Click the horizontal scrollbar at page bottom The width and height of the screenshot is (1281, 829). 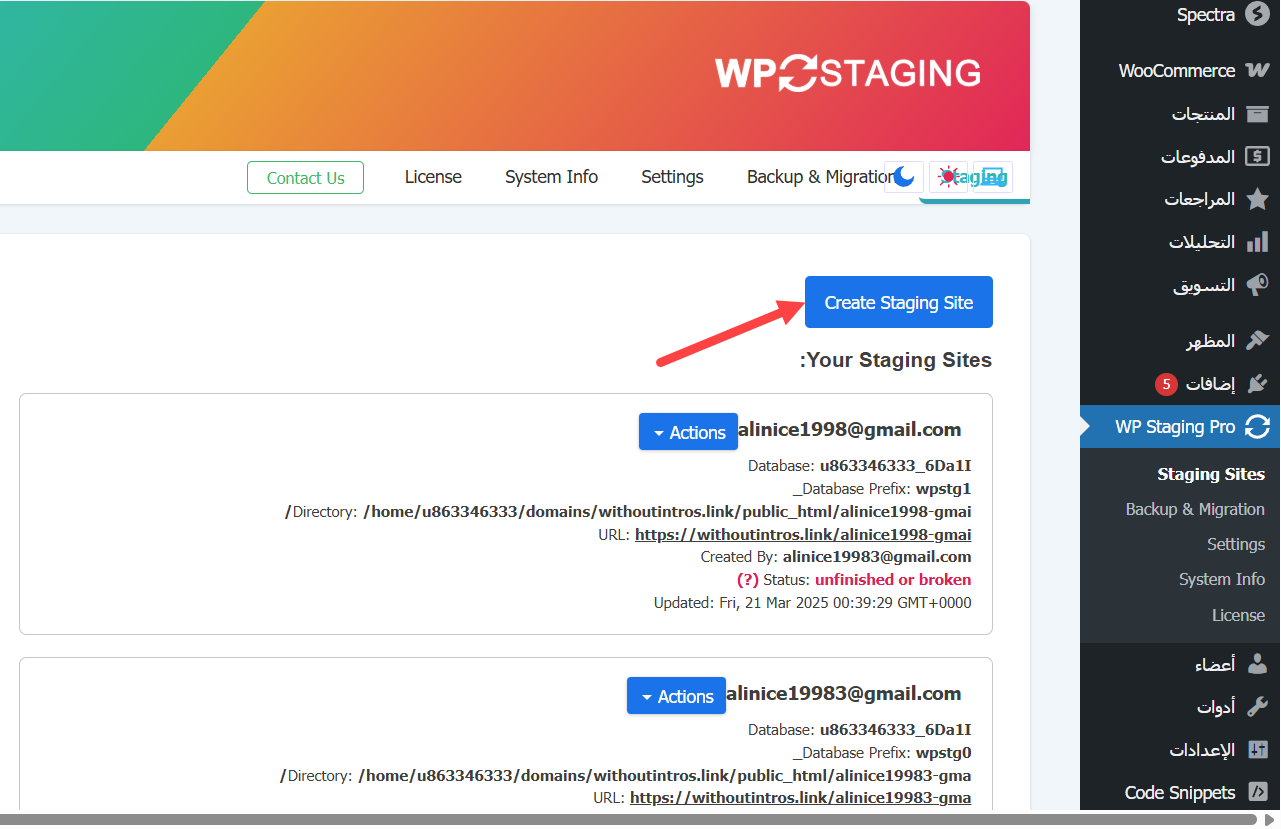coord(600,819)
